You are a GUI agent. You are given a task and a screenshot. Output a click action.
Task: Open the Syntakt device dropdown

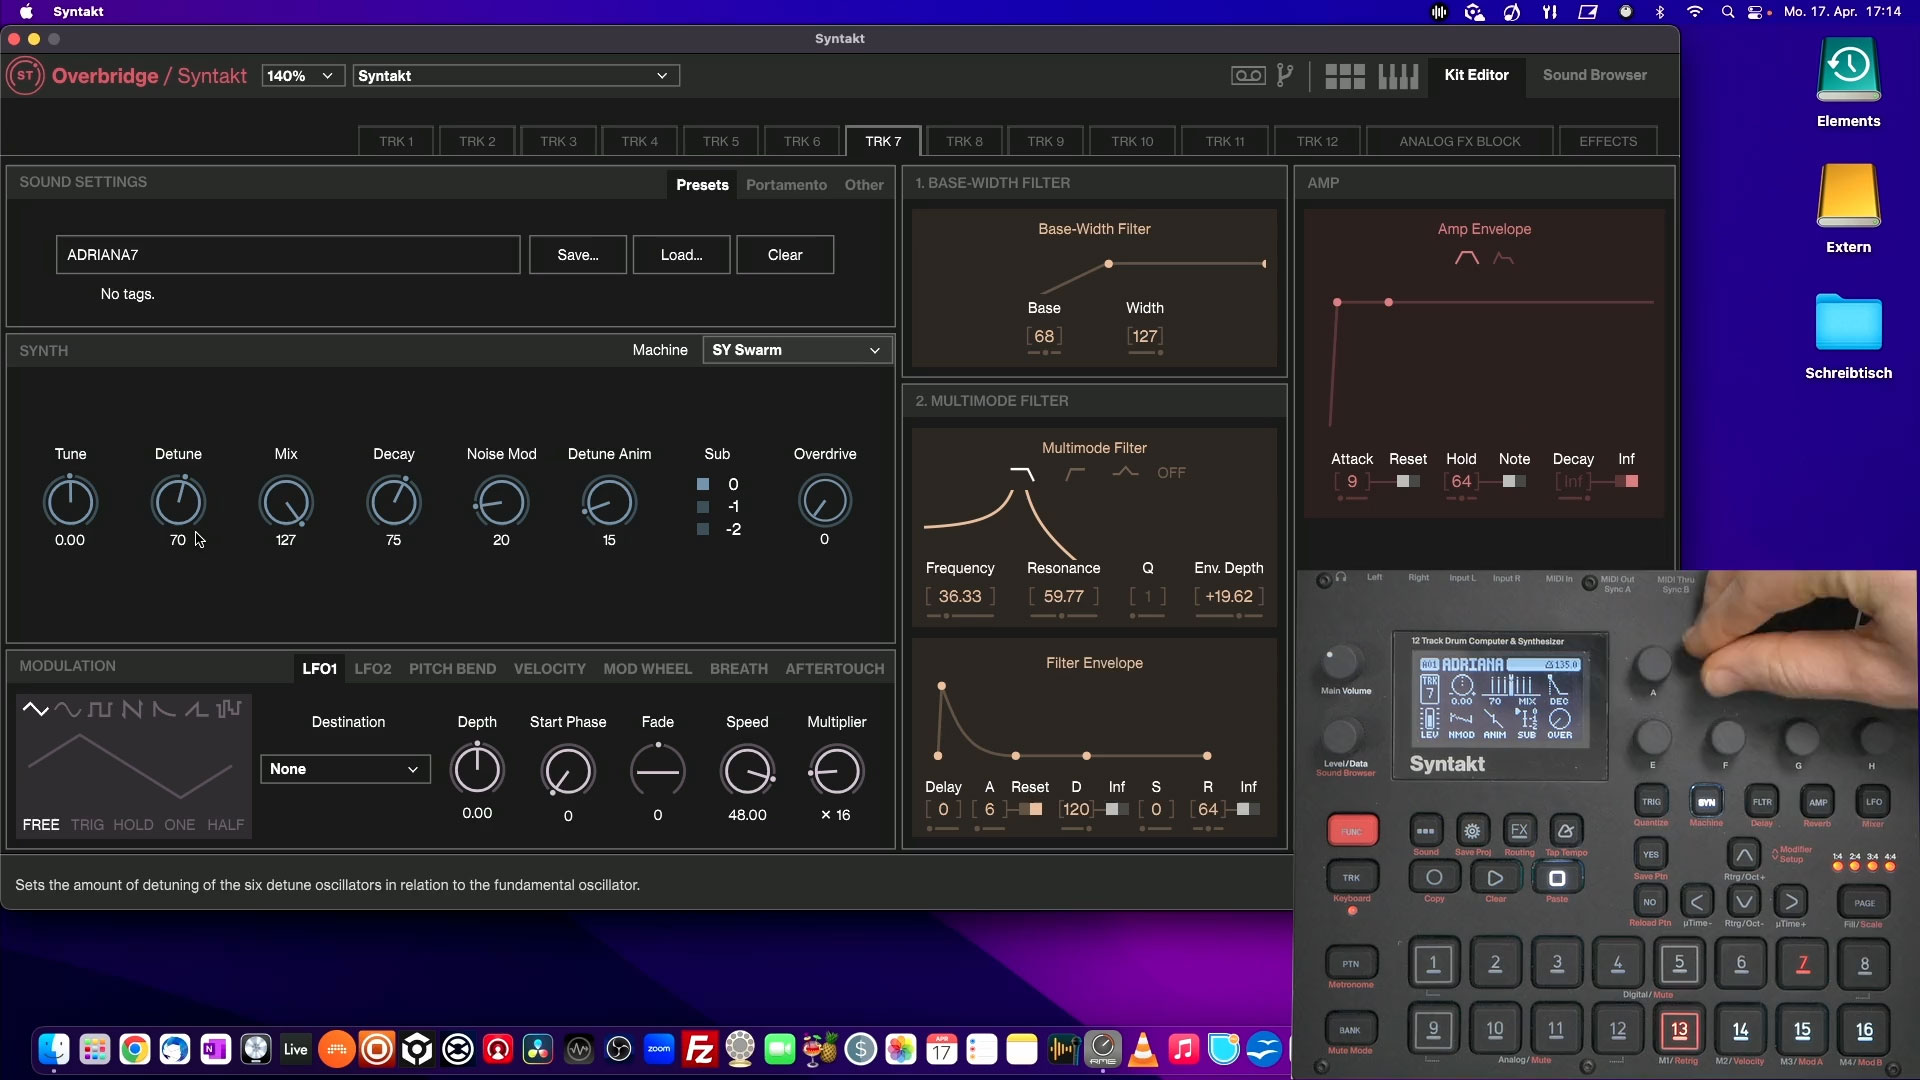point(516,76)
